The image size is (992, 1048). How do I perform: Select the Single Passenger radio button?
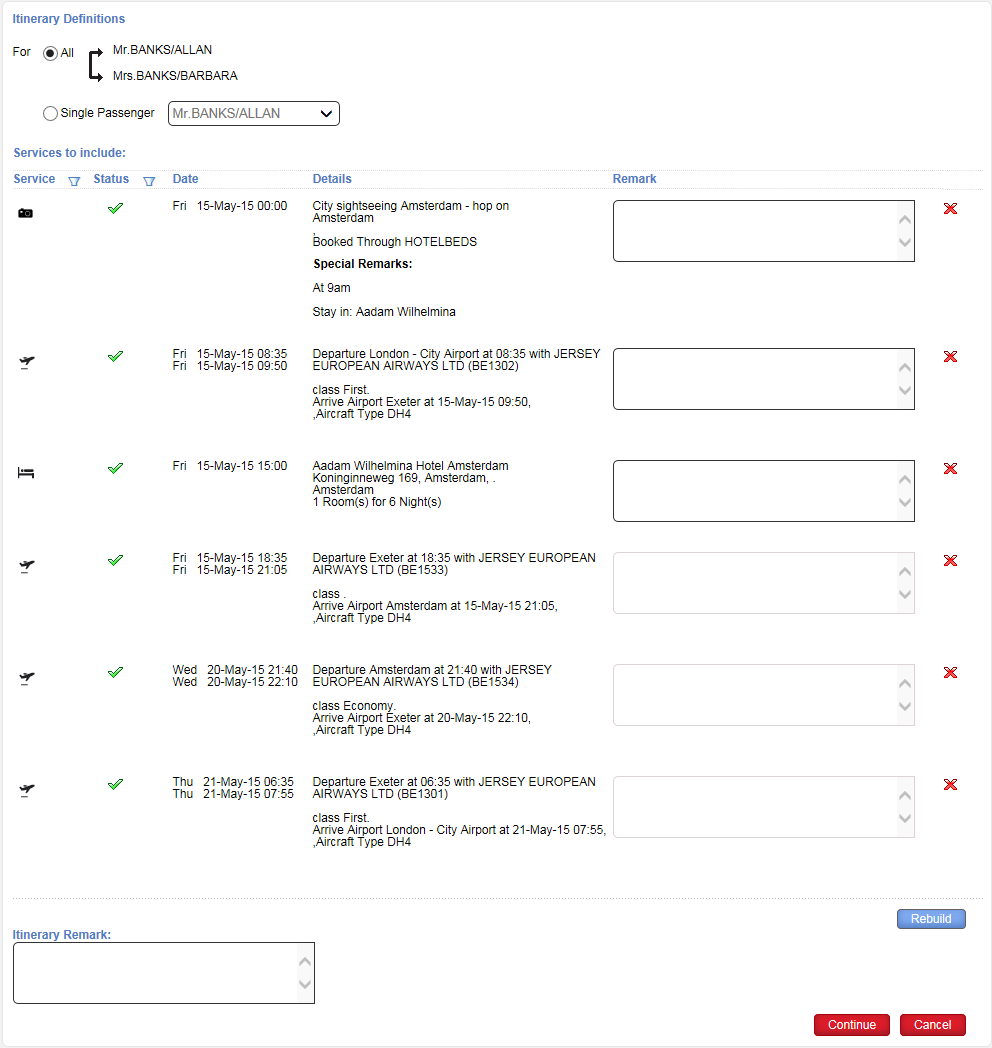click(50, 114)
